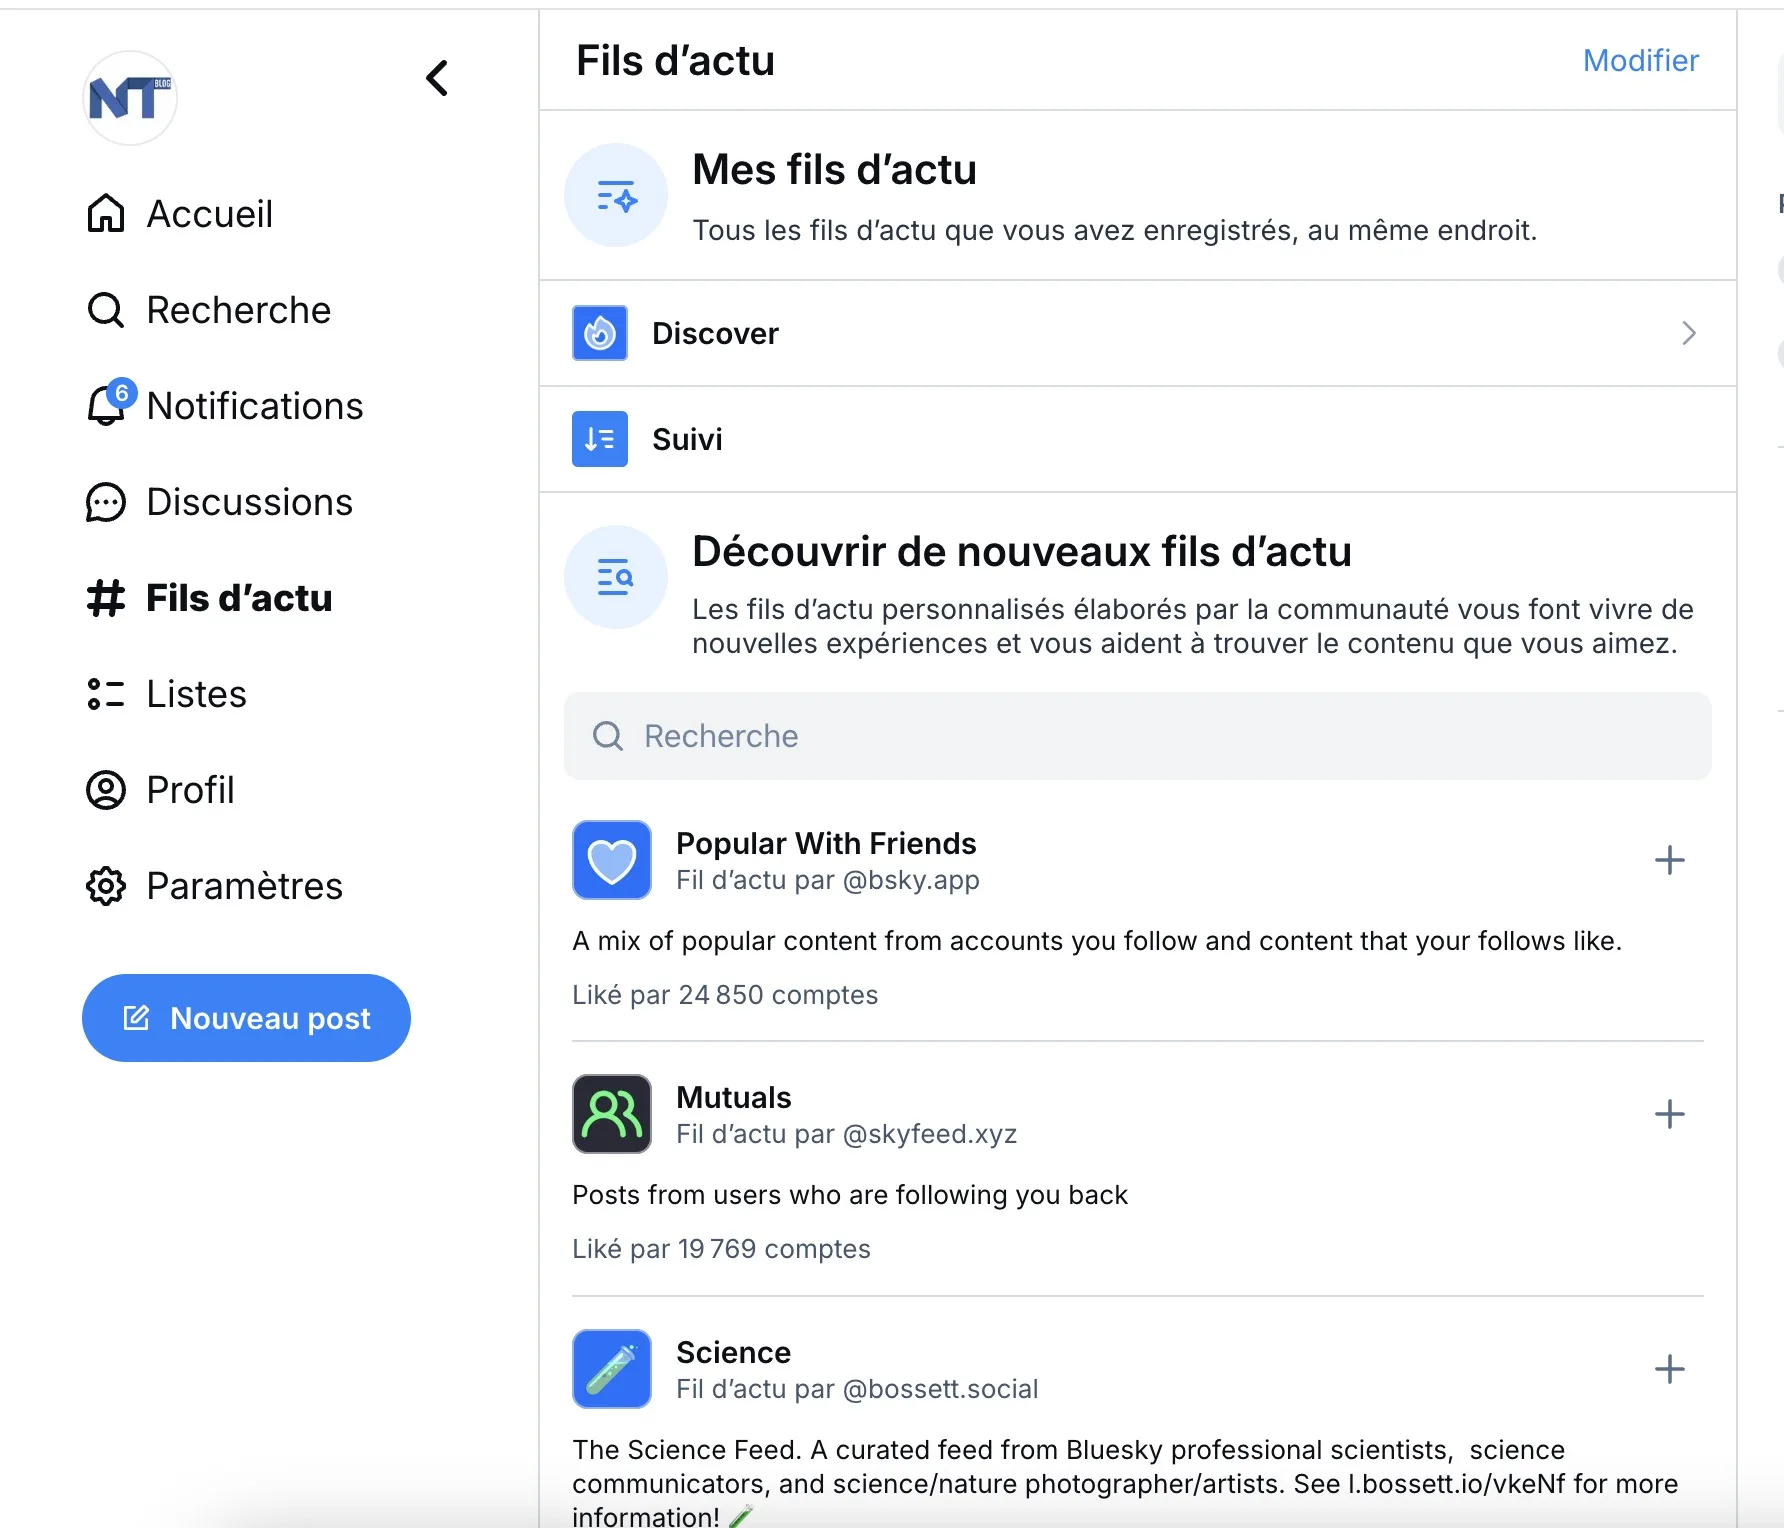The image size is (1784, 1528).
Task: Open notifications bell with 6 badge
Action: click(108, 406)
